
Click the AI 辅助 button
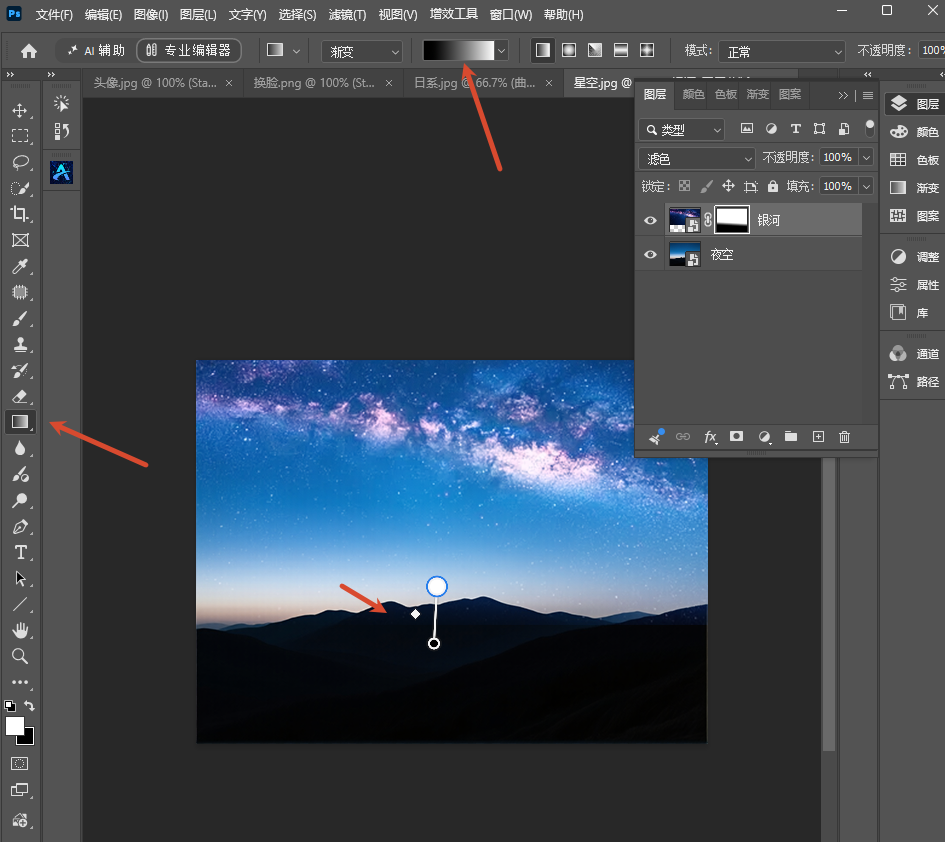[x=96, y=51]
